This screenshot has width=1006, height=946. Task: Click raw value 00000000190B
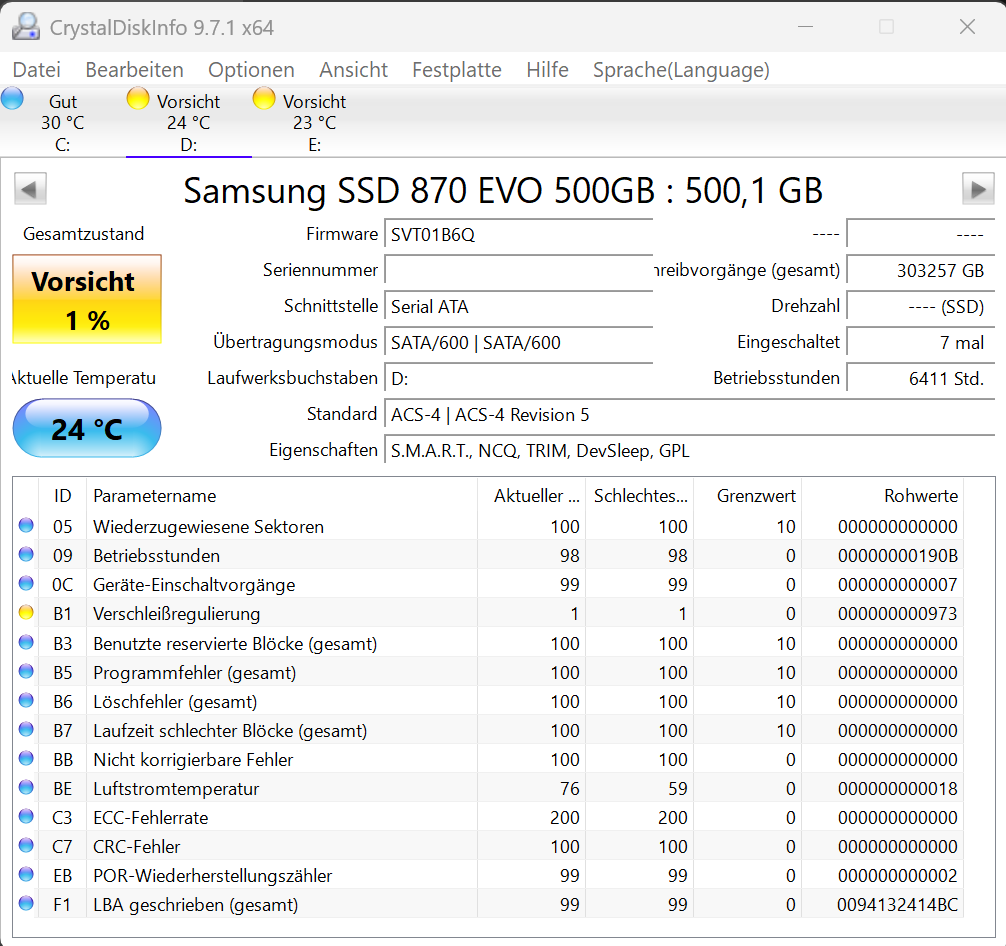(x=898, y=555)
